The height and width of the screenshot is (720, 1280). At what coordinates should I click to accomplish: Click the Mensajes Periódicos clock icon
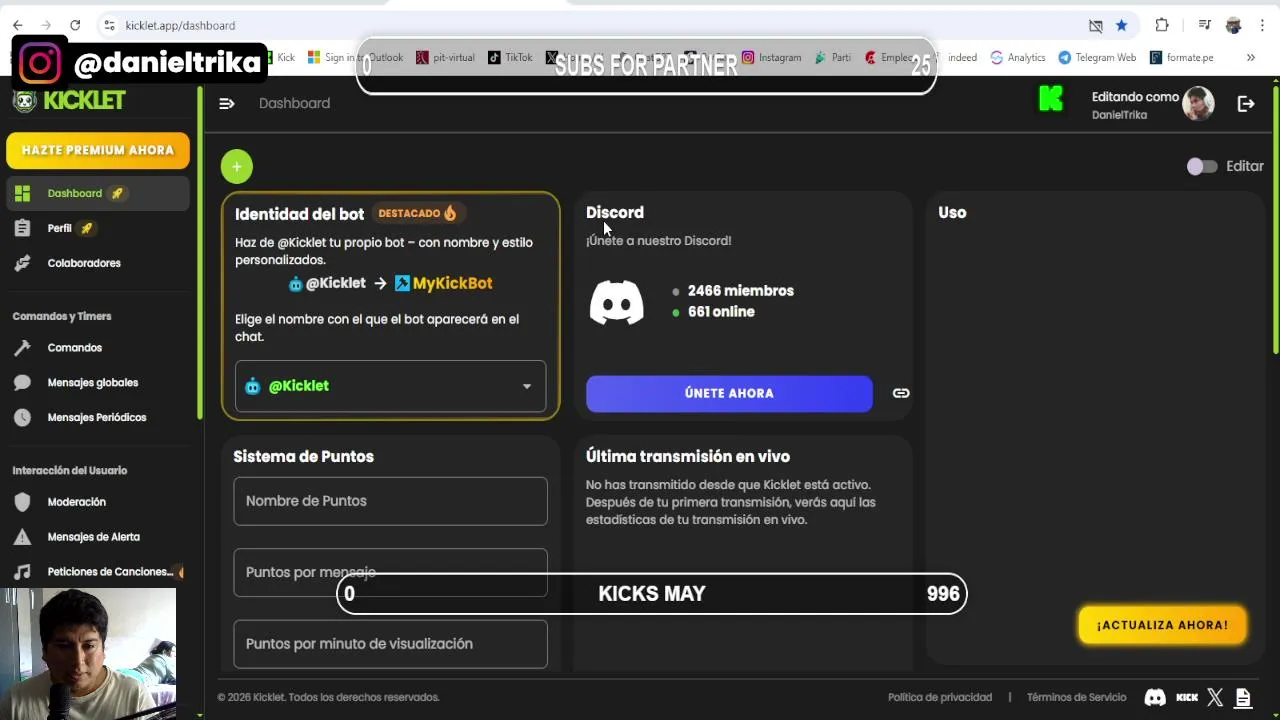click(x=22, y=417)
